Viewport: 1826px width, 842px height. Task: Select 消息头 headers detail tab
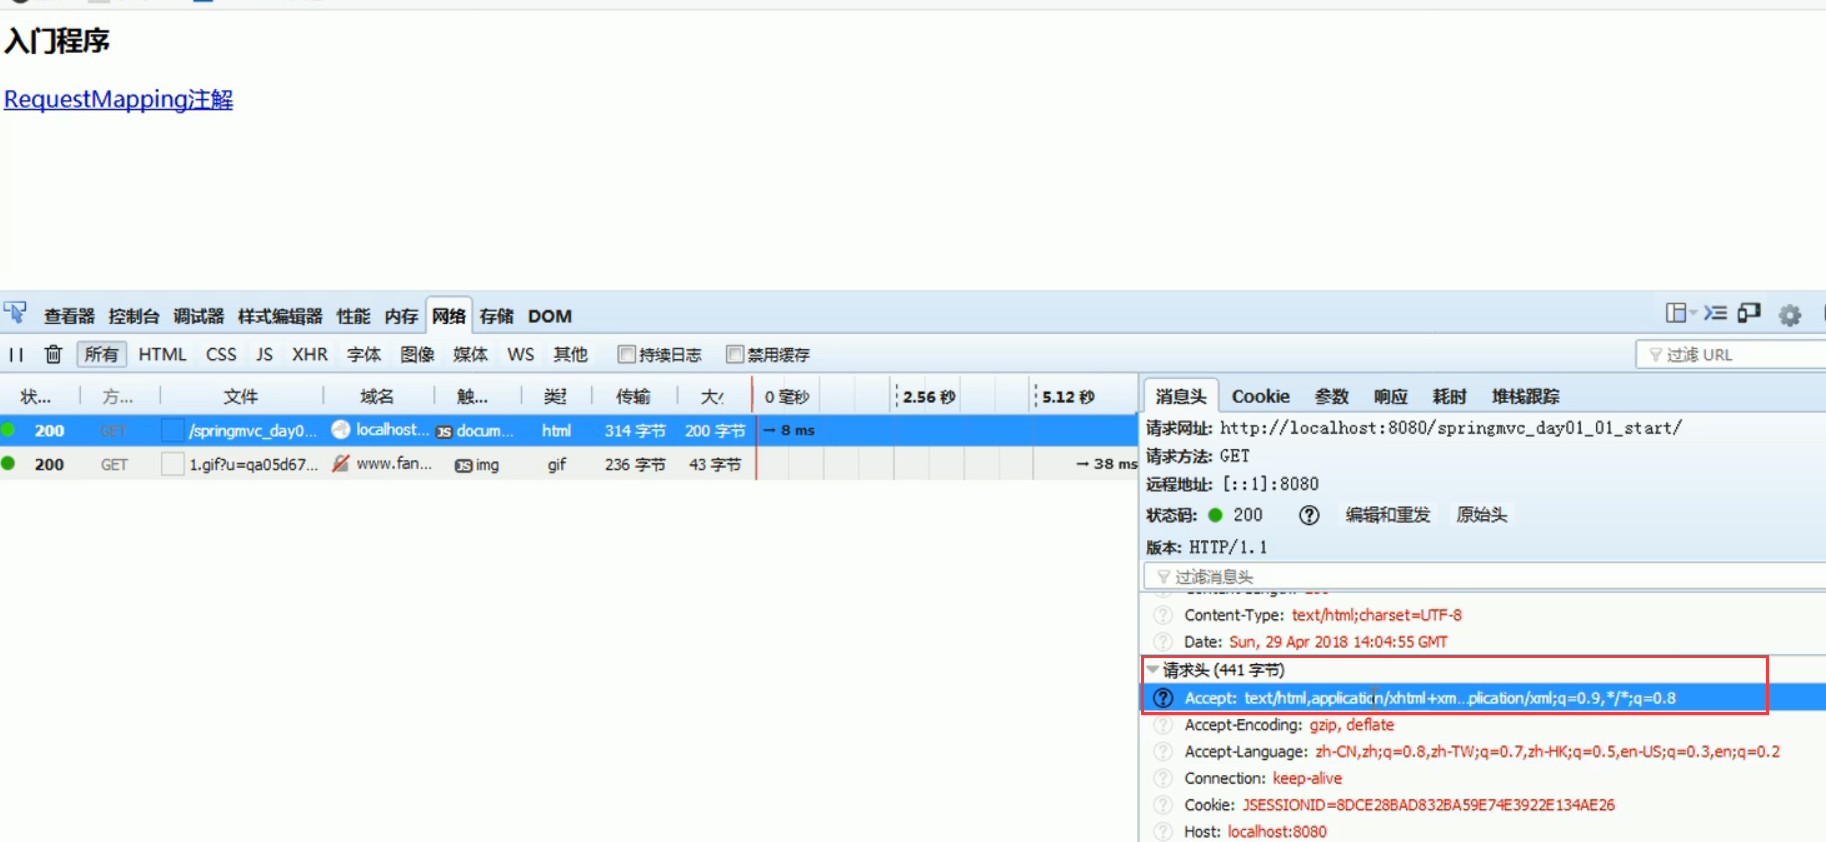coord(1181,396)
